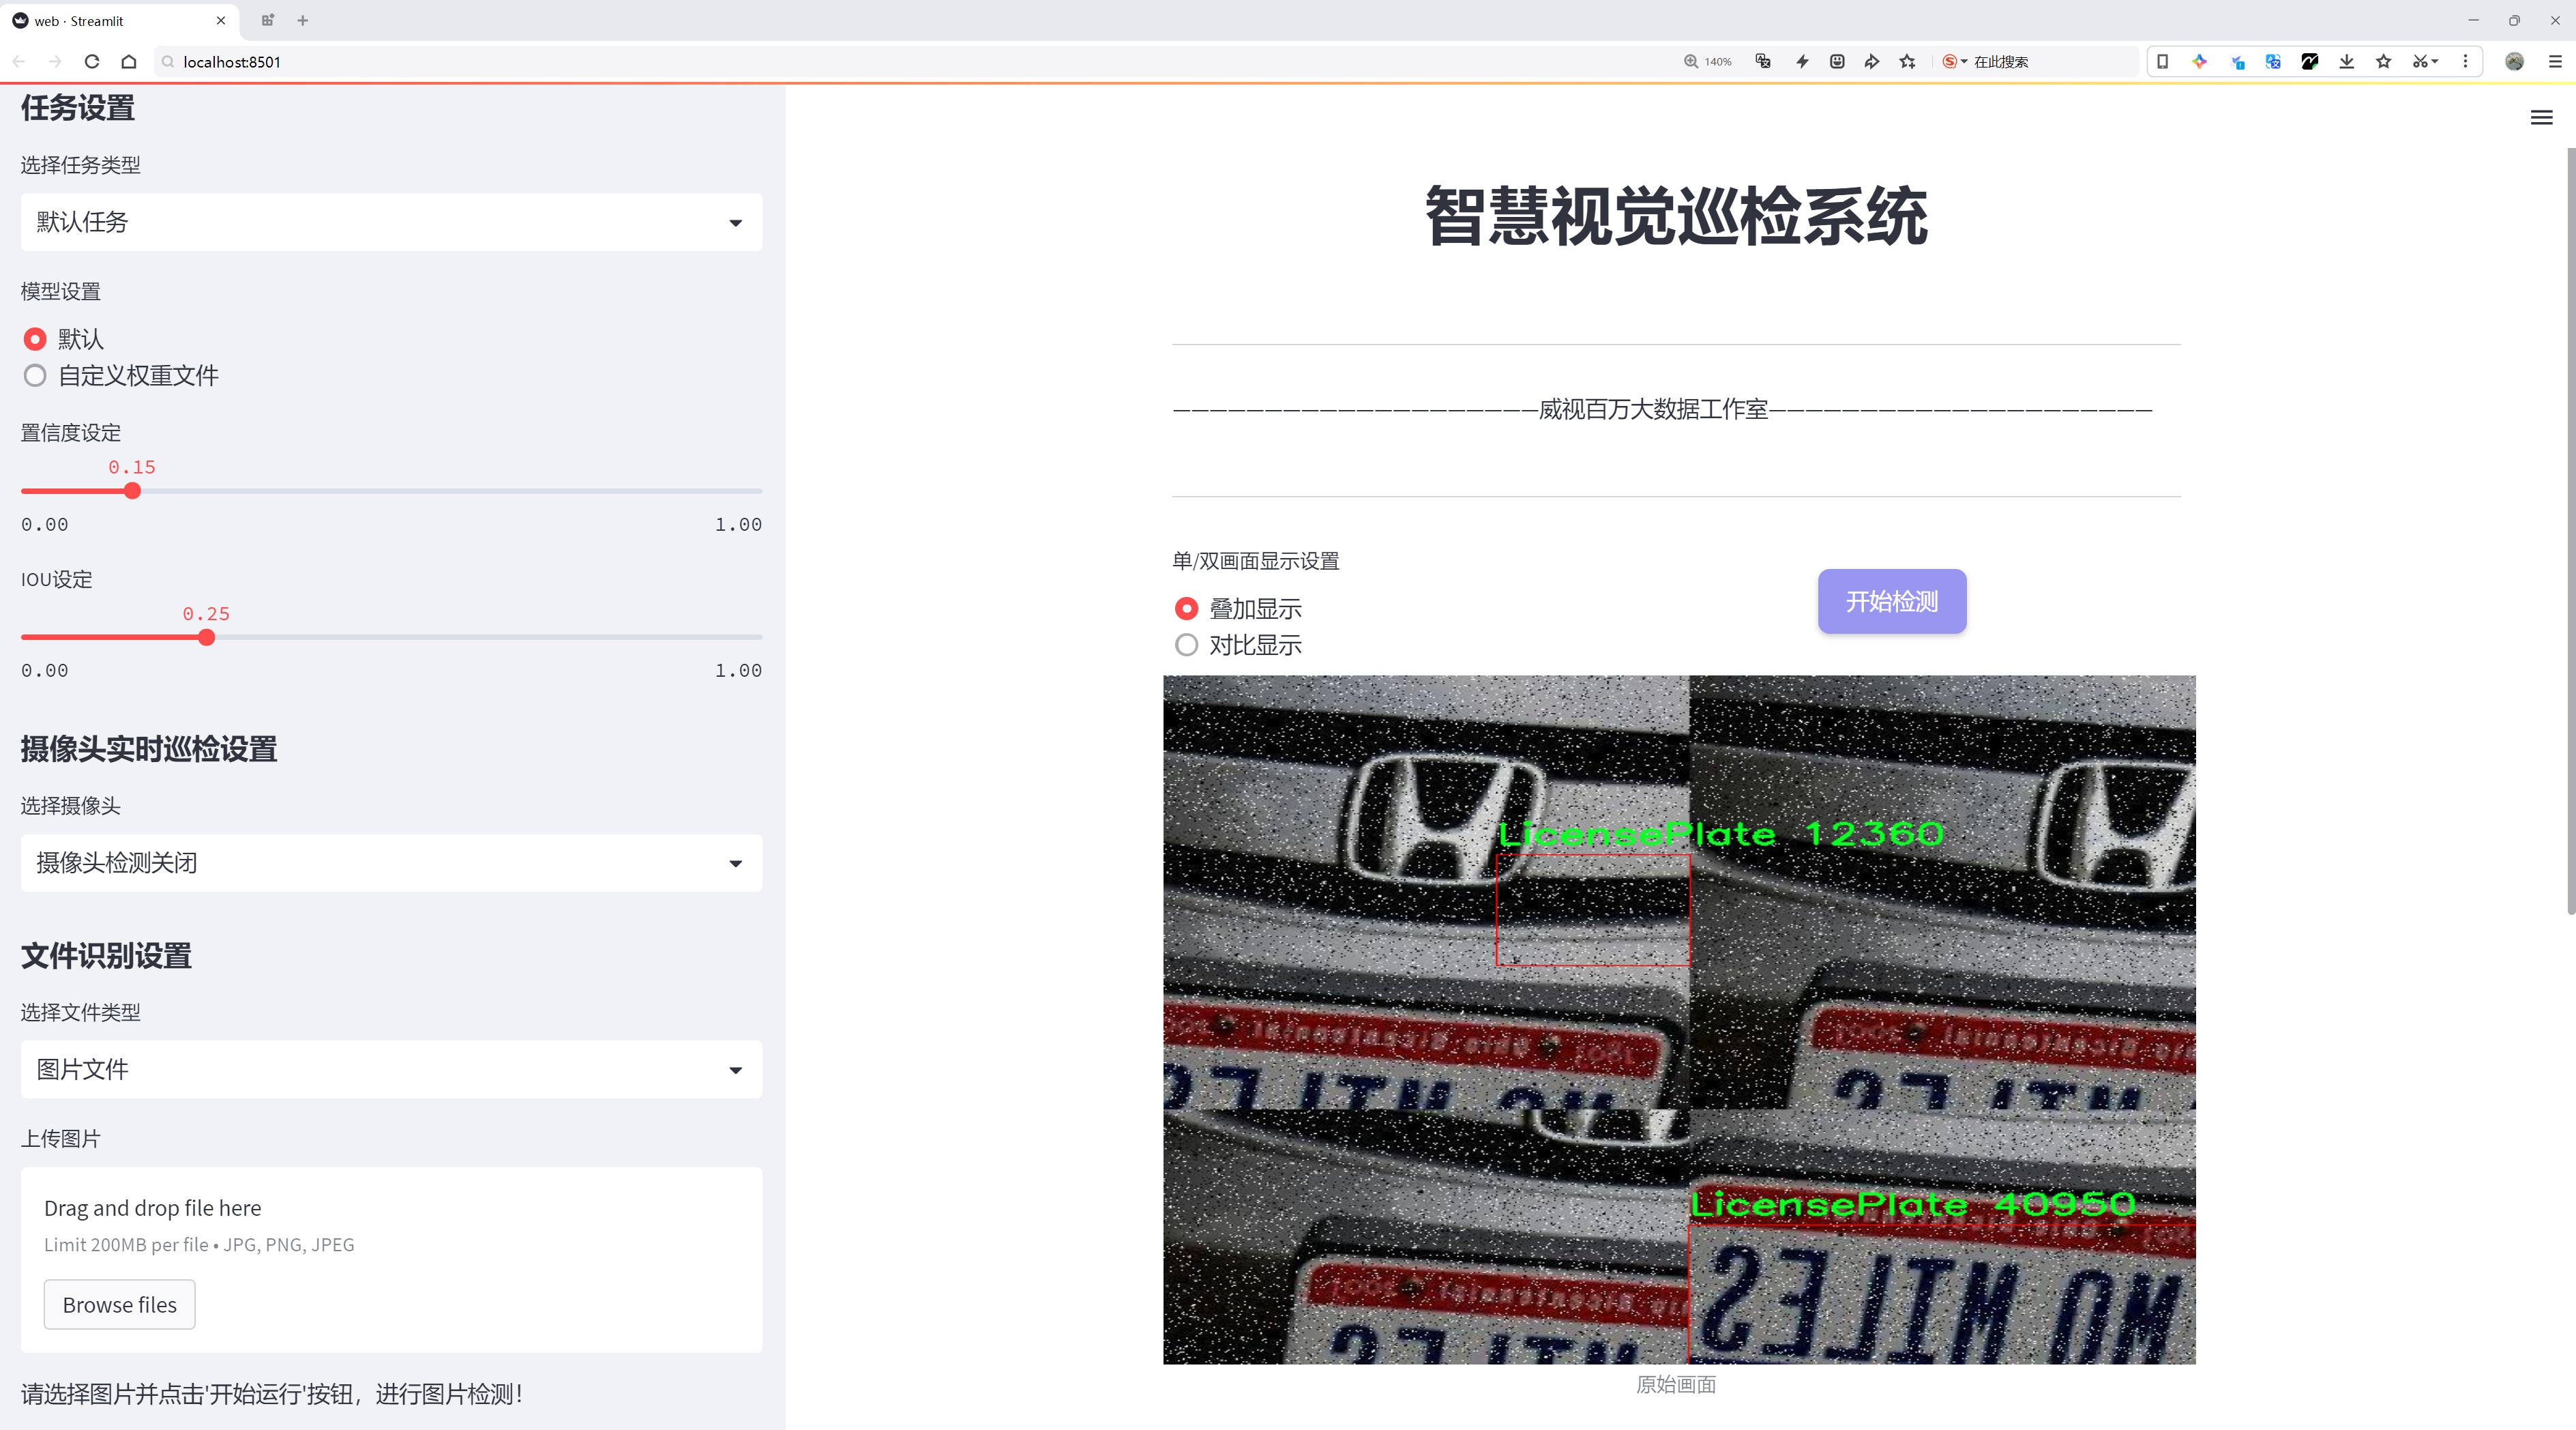Open the colorful AI assistant extension
Viewport: 2576px width, 1430px height.
coord(2199,61)
